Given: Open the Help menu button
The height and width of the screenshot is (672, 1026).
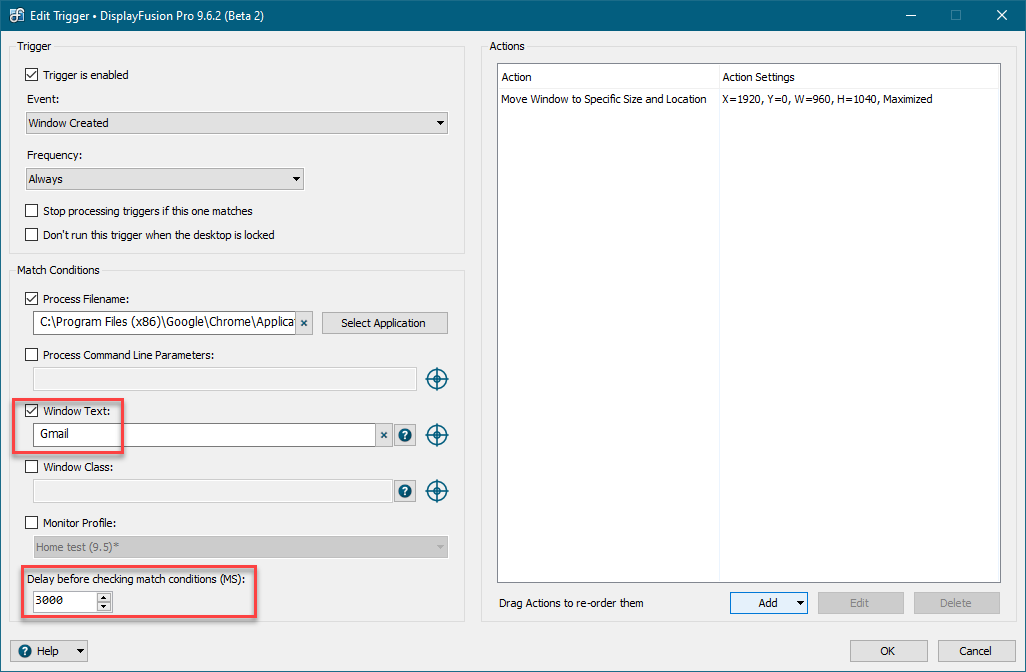Looking at the screenshot, I should click(49, 651).
